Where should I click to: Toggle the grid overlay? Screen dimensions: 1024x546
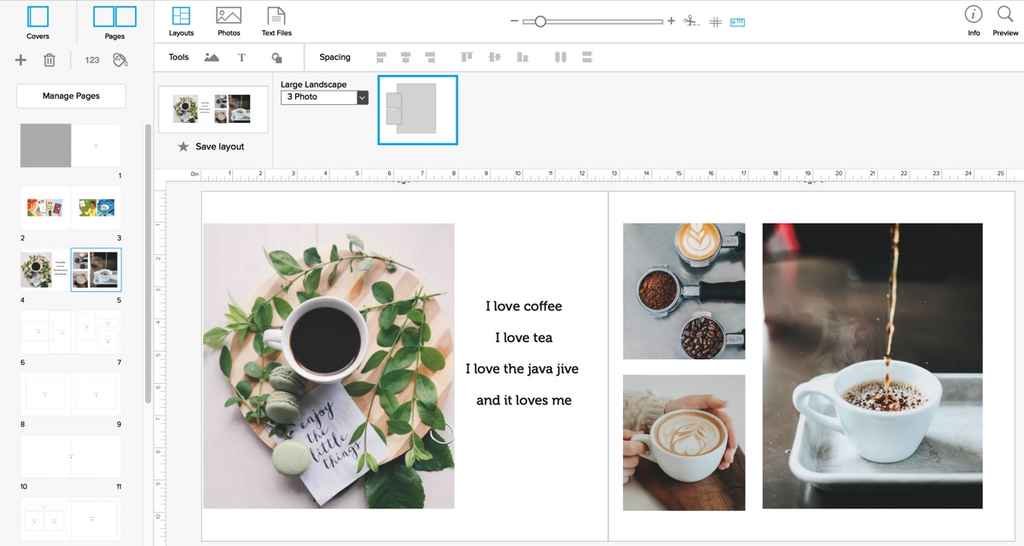[716, 22]
